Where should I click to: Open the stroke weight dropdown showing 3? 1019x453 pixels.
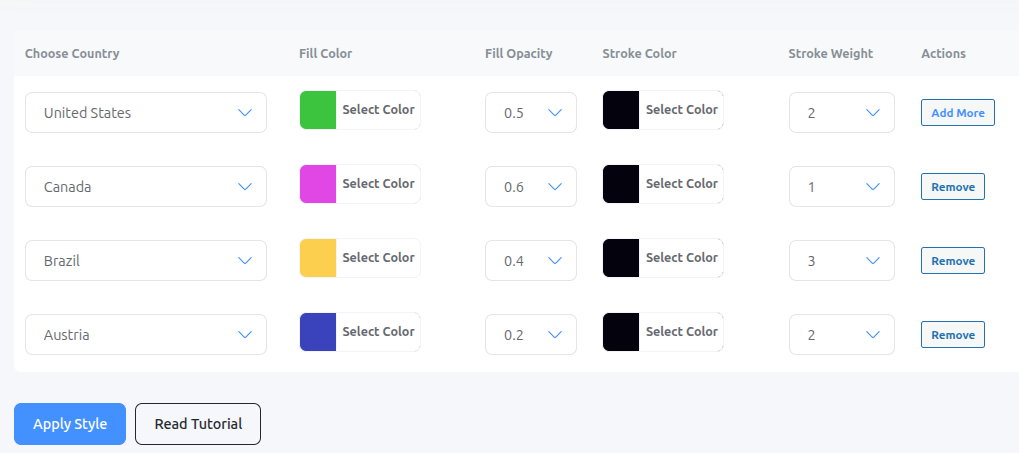coord(843,261)
